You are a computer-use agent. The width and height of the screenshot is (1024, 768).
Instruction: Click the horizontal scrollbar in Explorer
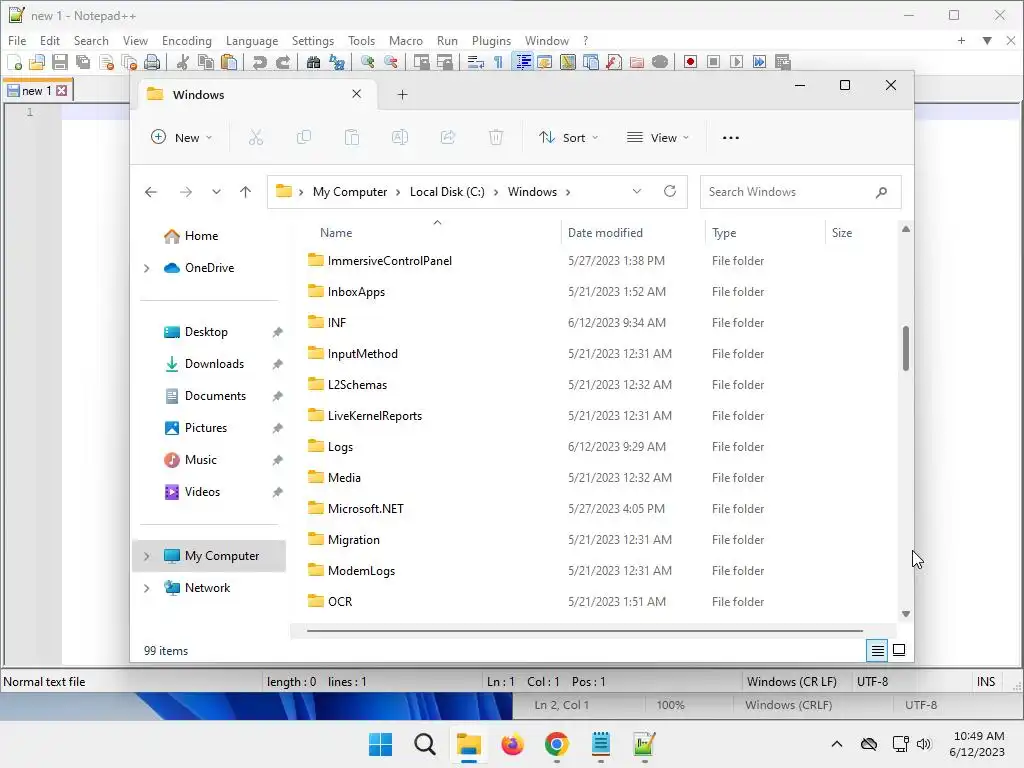(x=584, y=631)
